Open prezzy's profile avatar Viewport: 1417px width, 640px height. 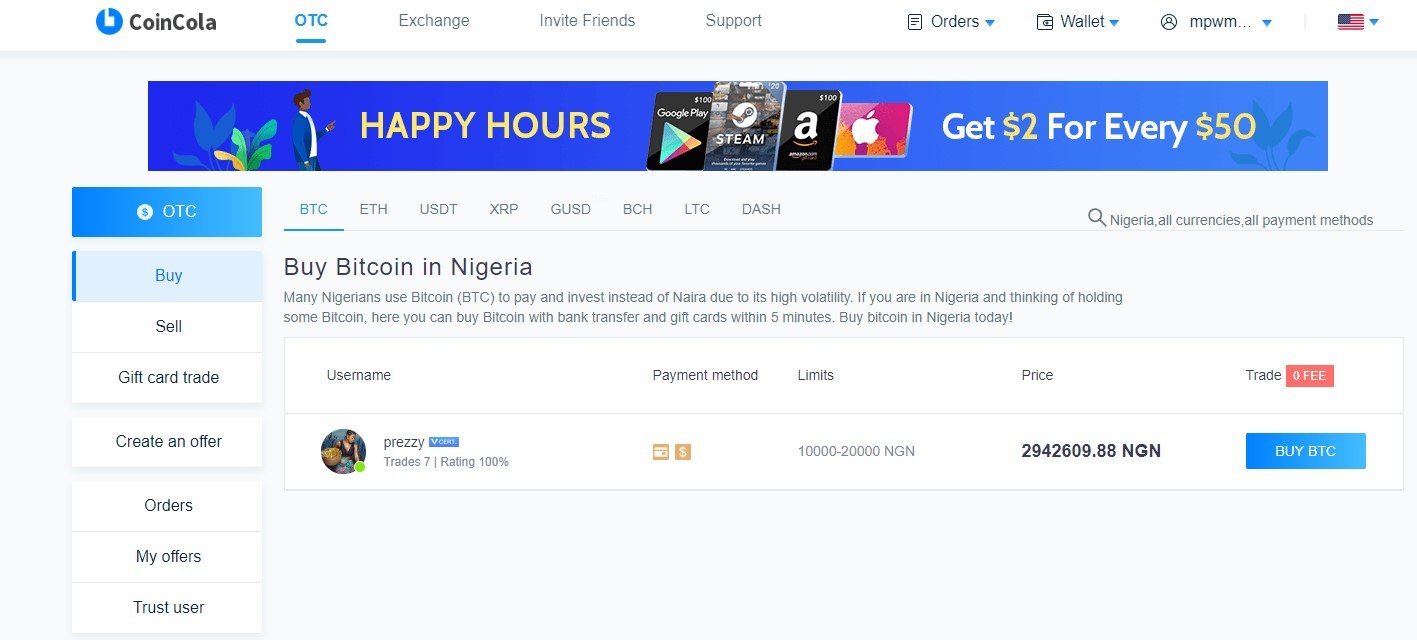click(343, 451)
